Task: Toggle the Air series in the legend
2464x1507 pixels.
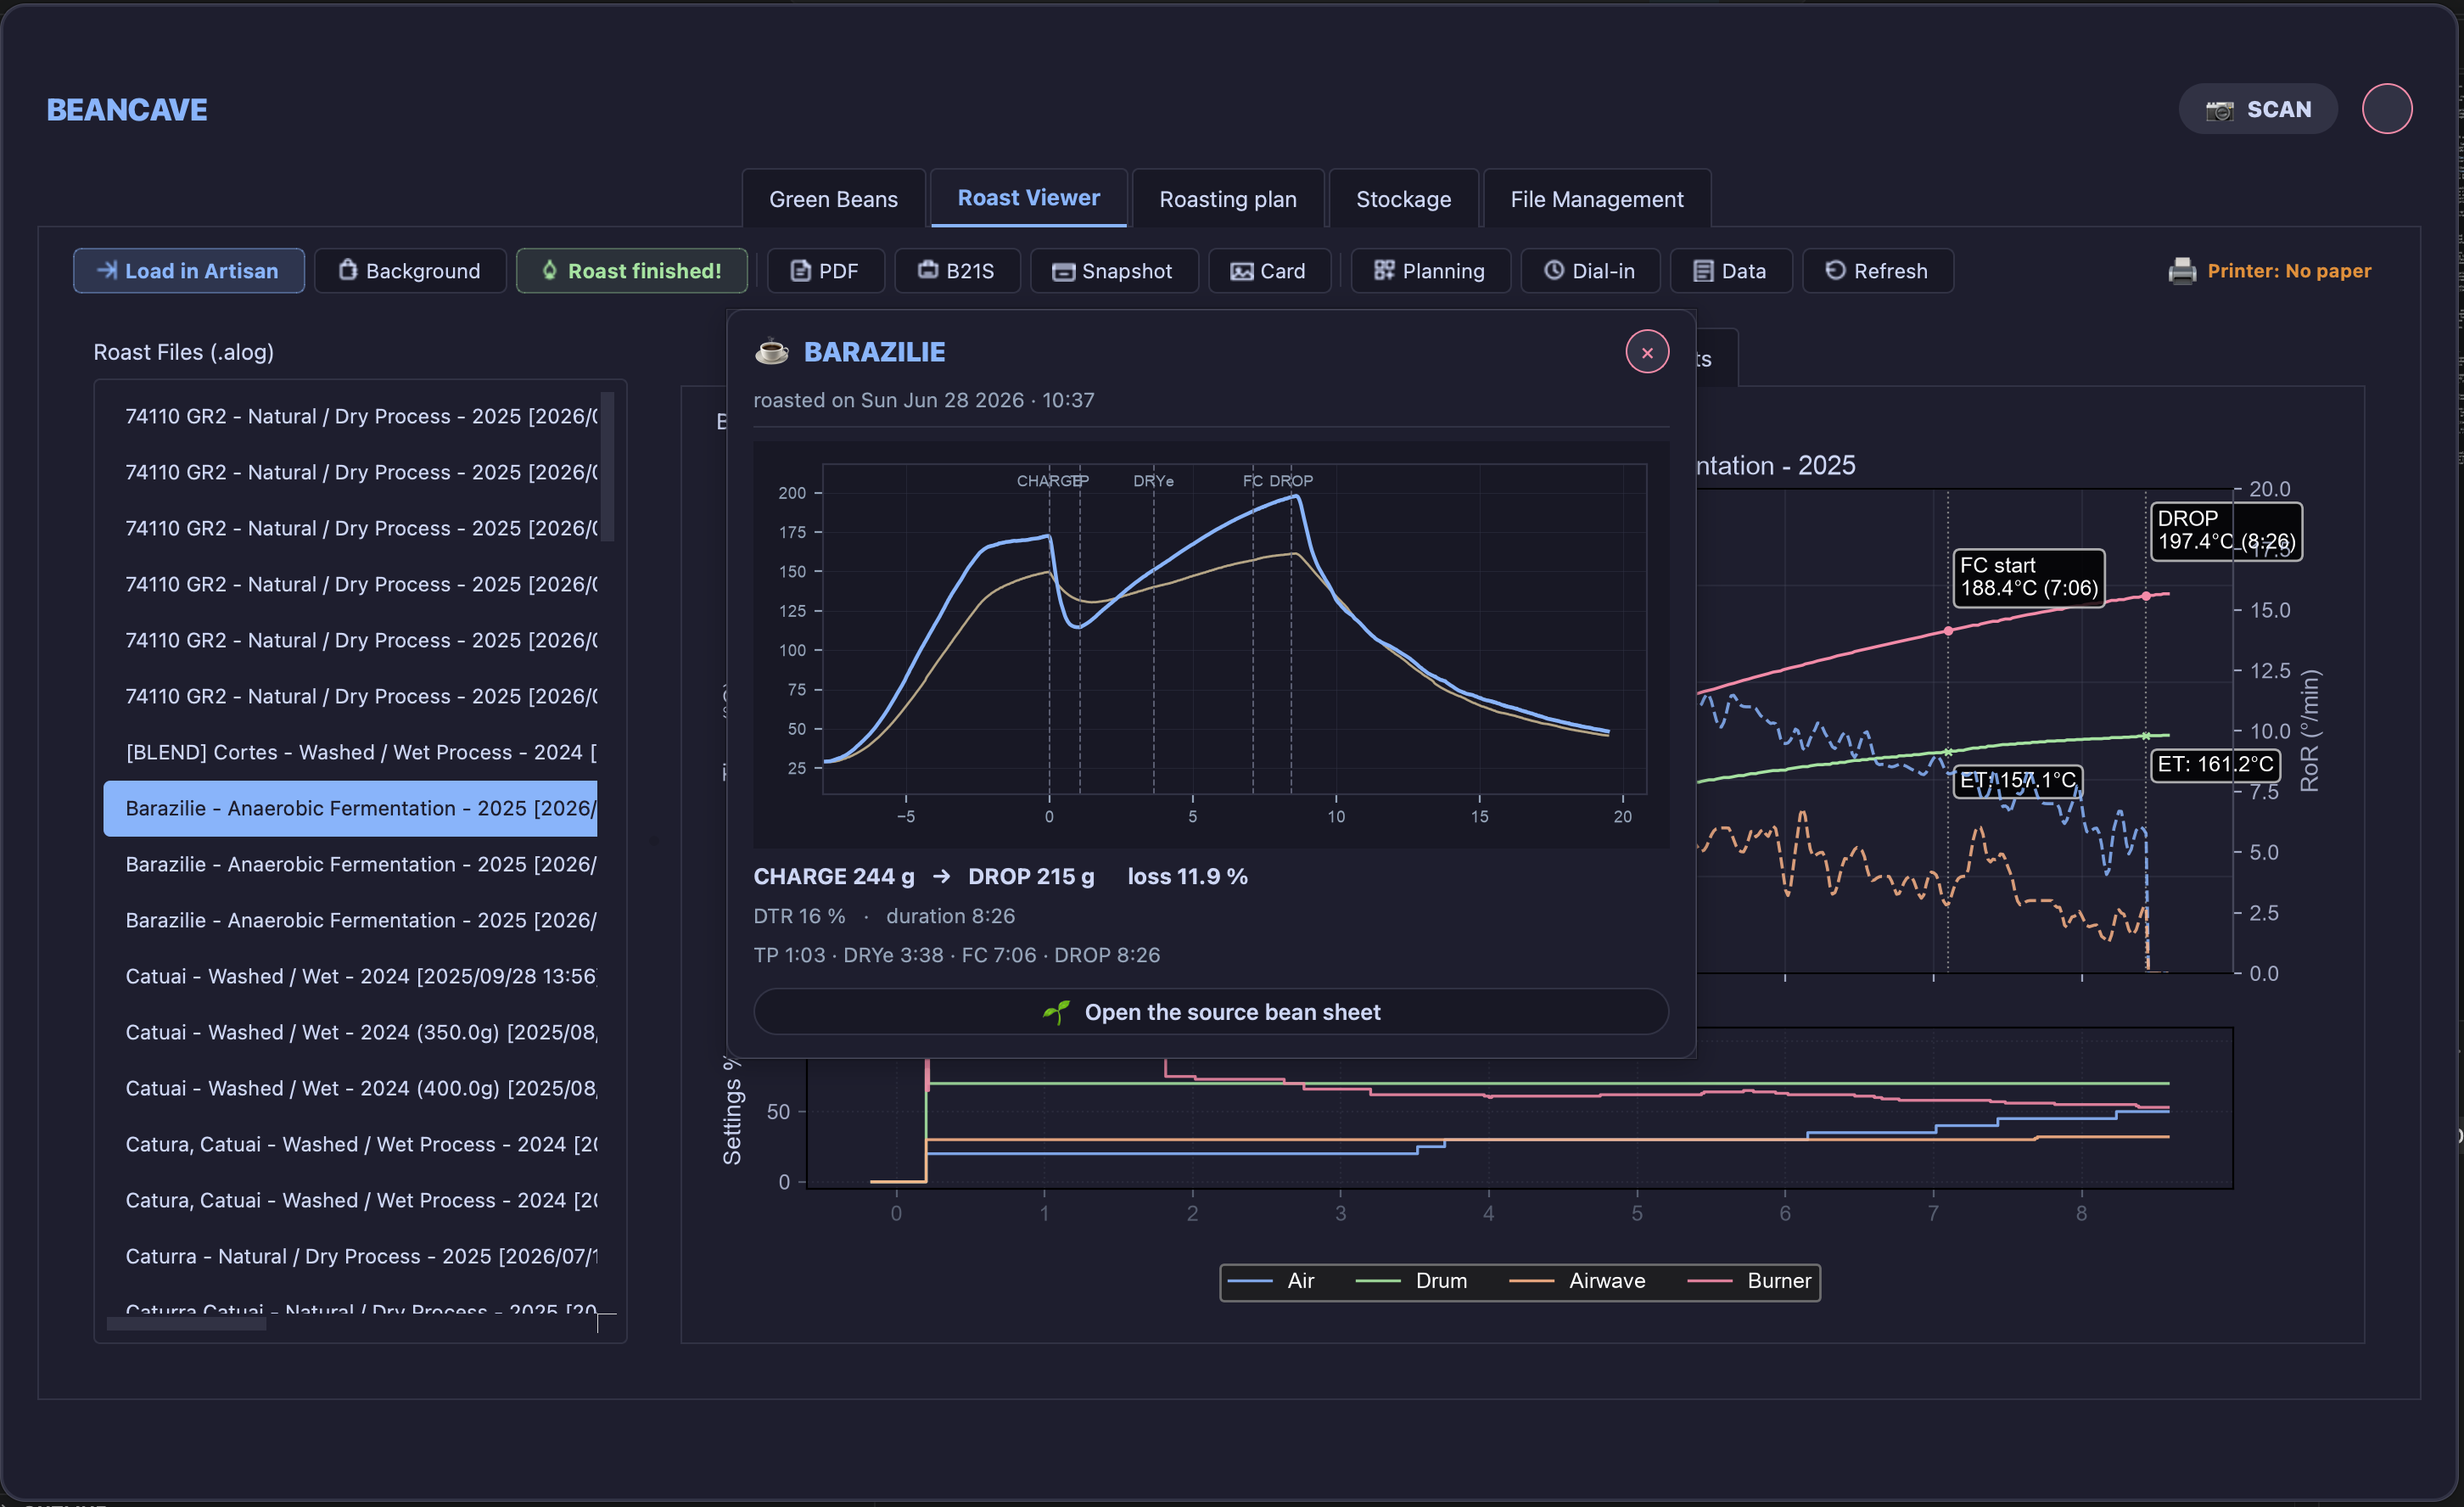Action: point(1271,1281)
